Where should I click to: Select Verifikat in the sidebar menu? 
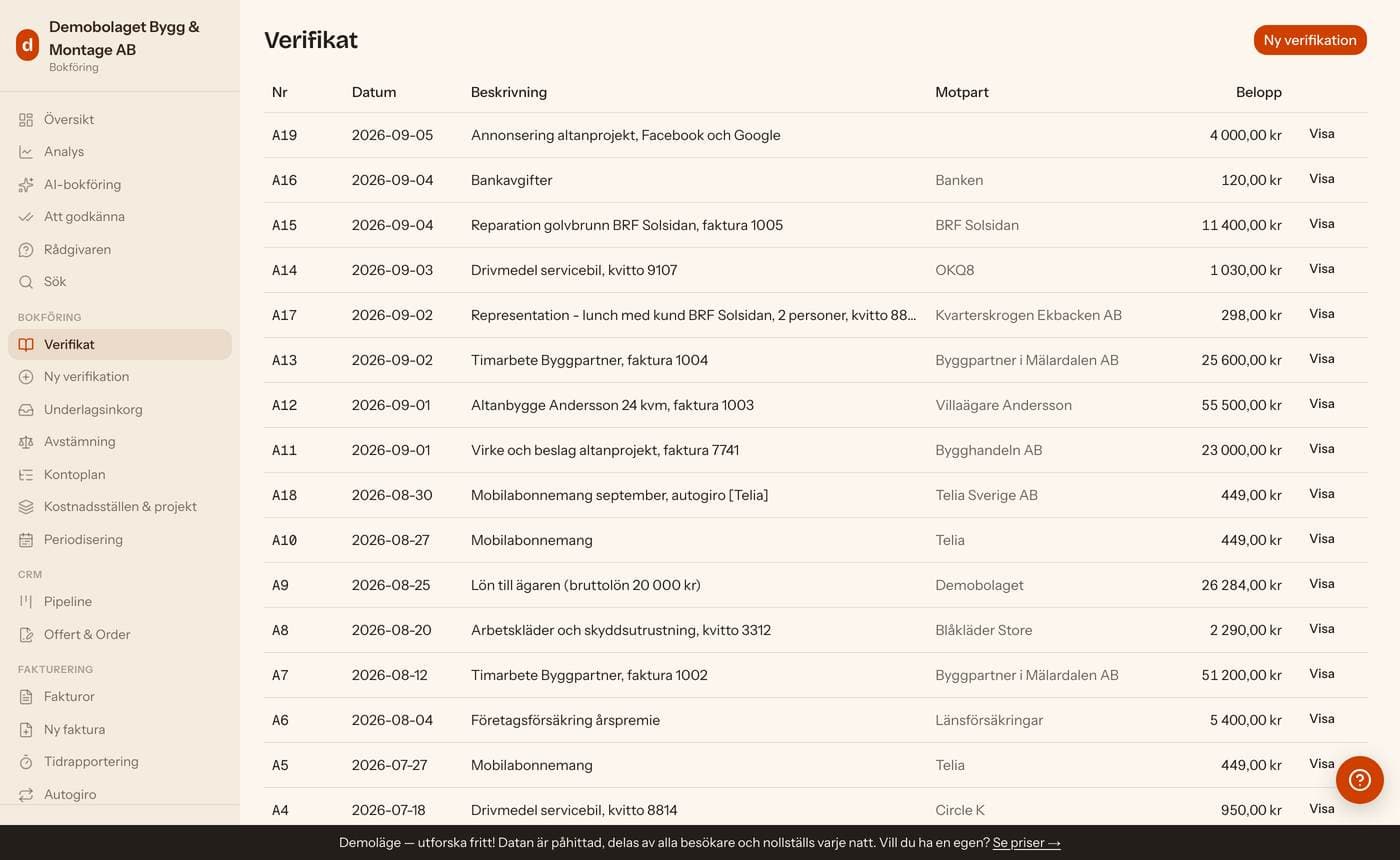click(120, 345)
